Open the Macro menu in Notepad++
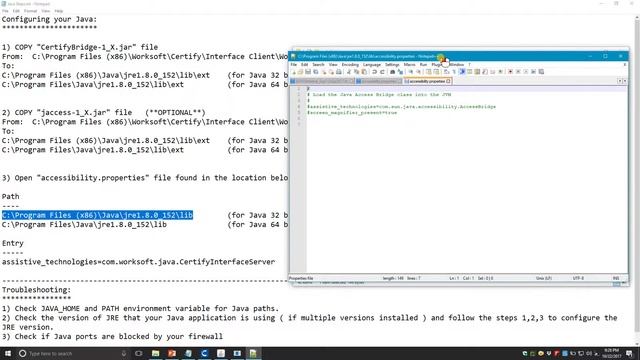640x360 pixels. pos(409,64)
